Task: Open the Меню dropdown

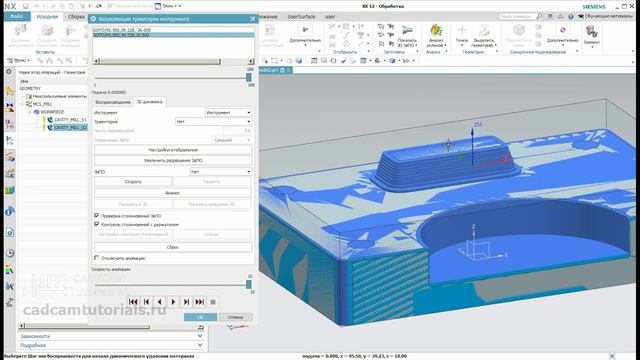Action: coord(19,60)
